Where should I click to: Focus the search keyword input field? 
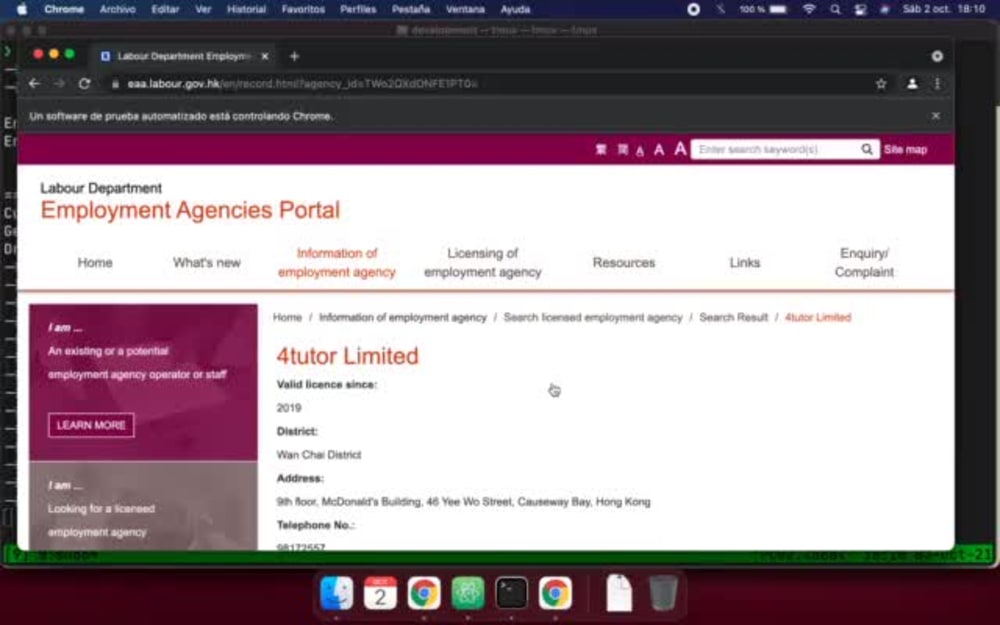coord(775,149)
